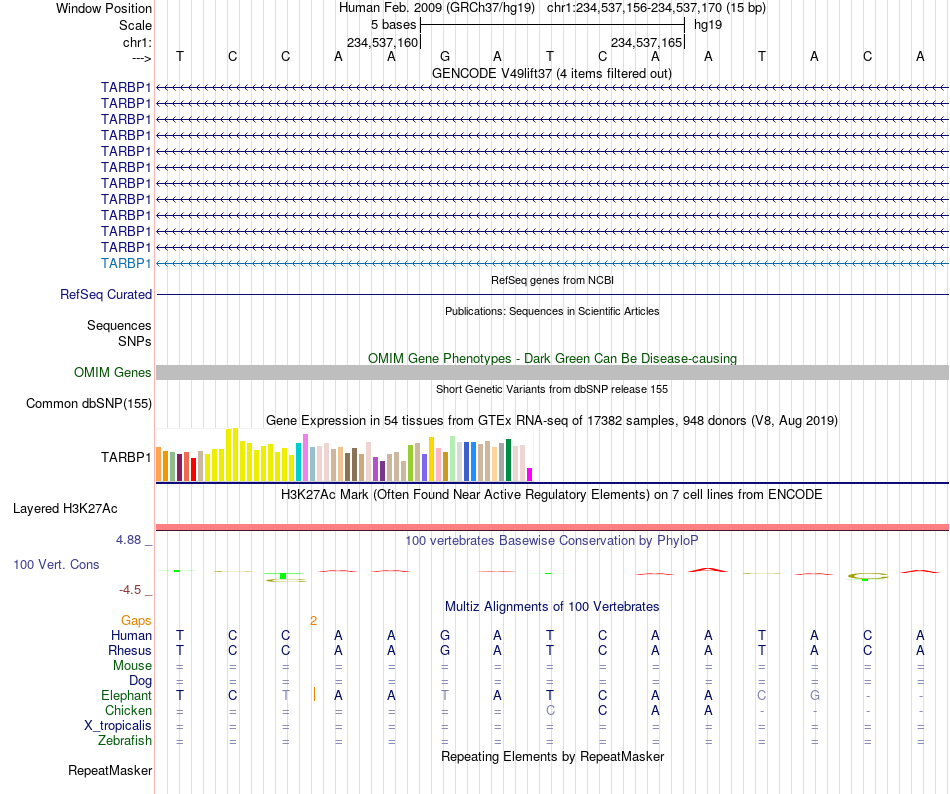This screenshot has height=794, width=950.
Task: Open the 100 Vert. Cons track label
Action: point(56,564)
